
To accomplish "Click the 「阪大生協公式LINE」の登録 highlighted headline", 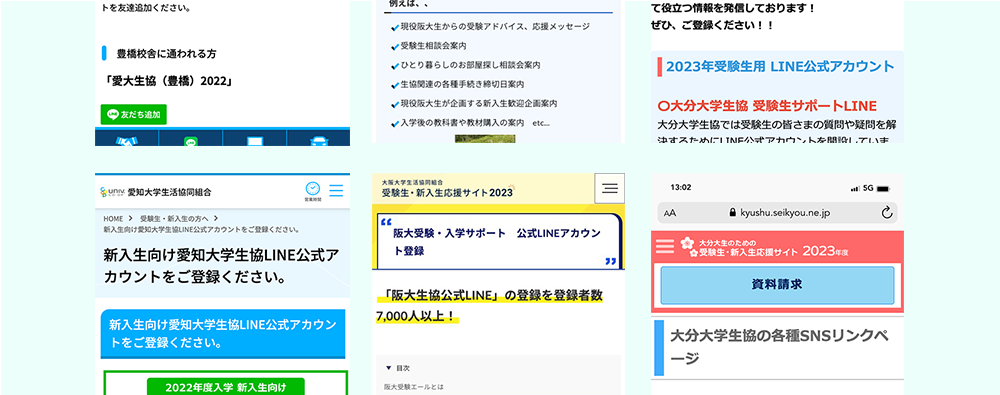I will tap(489, 305).
